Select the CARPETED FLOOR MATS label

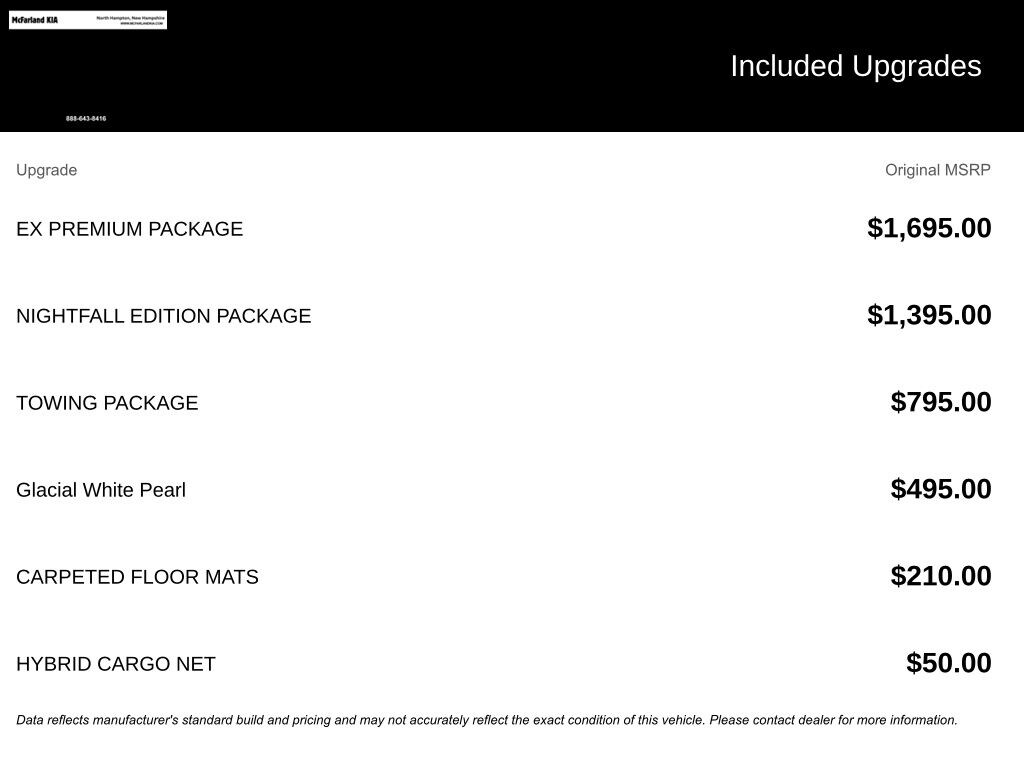(137, 577)
